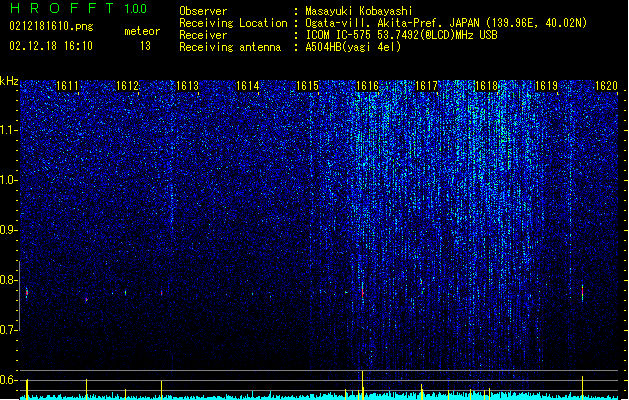Click the Receiver label
Image resolution: width=629 pixels, height=400 pixels.
coord(203,35)
